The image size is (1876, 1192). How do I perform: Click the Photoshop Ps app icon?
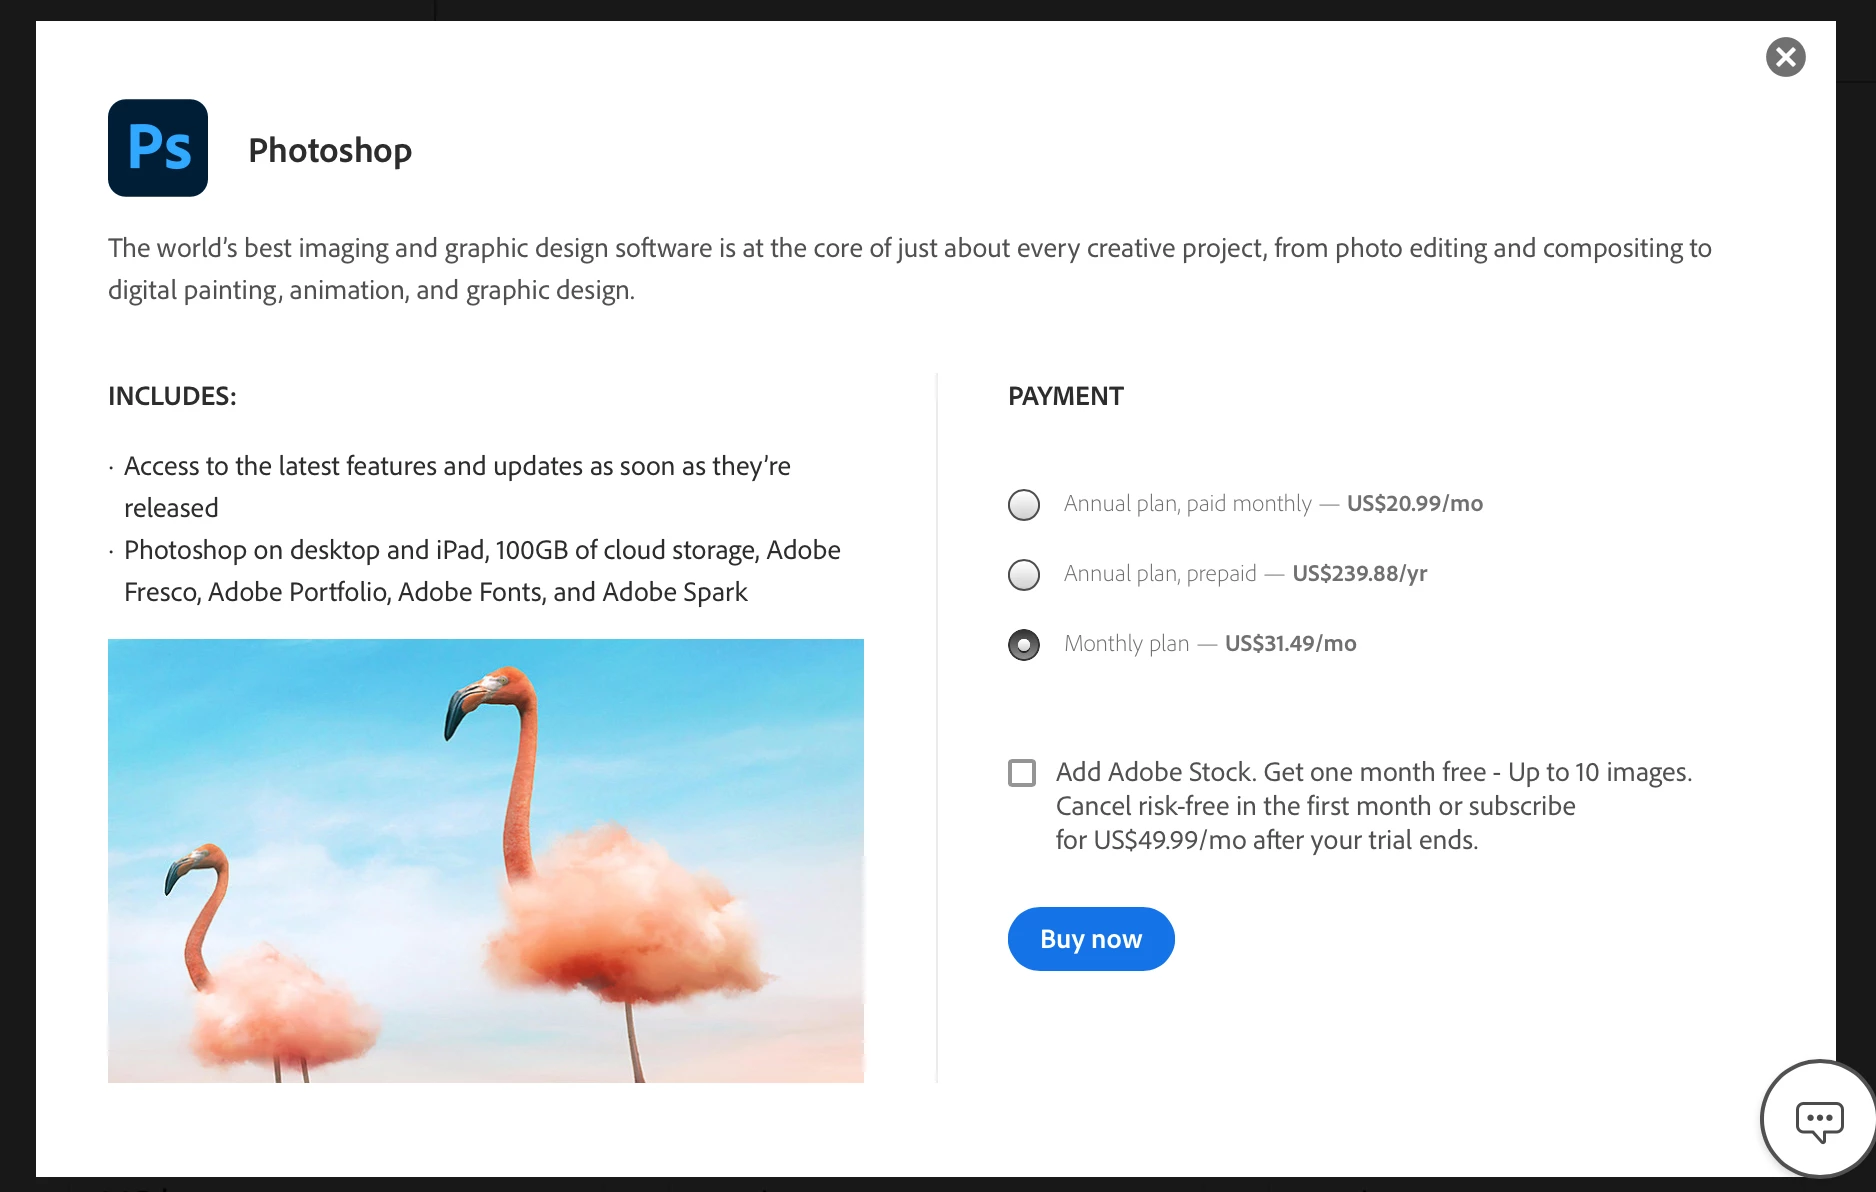[158, 148]
